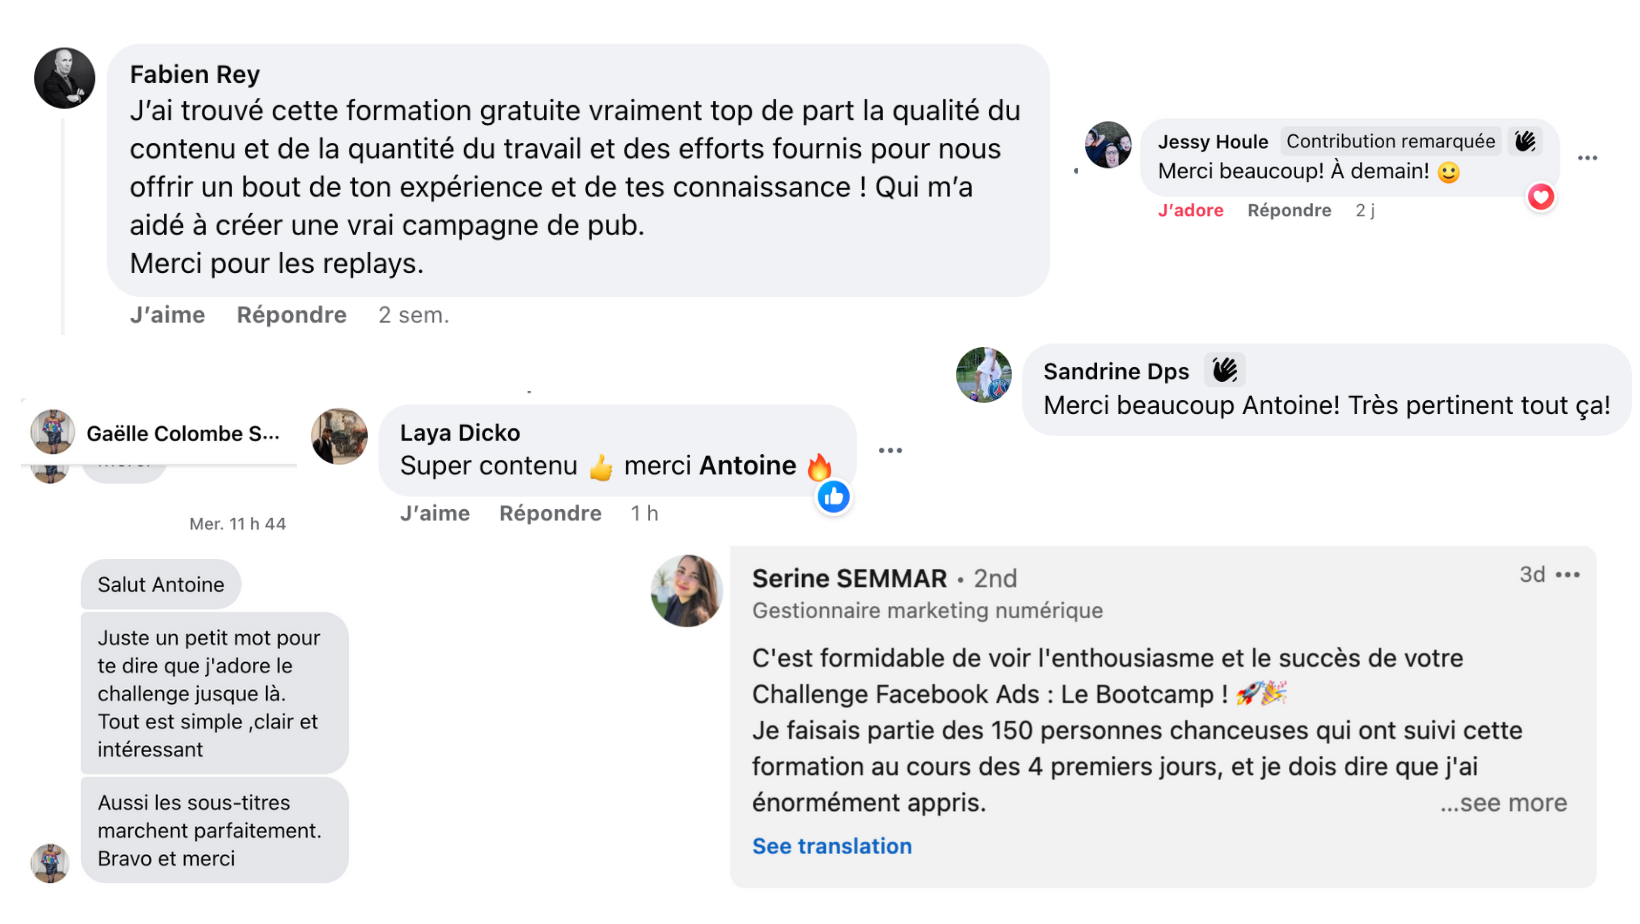Reply to Fabien Rey's comment
The image size is (1640, 924).
(291, 315)
